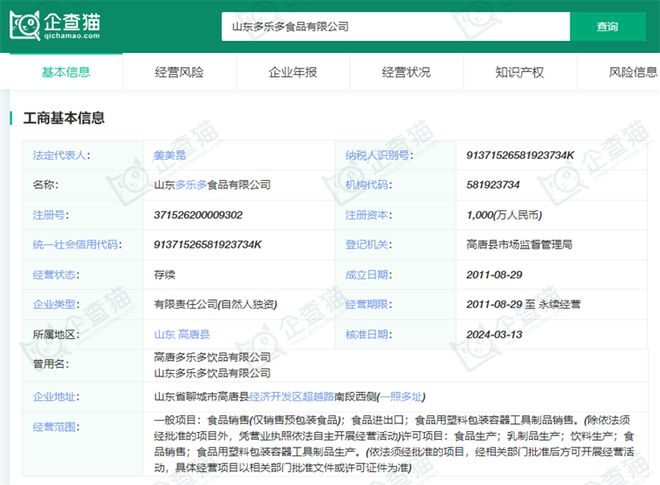
Task: Open the 一照多址 link in address
Action: click(401, 397)
